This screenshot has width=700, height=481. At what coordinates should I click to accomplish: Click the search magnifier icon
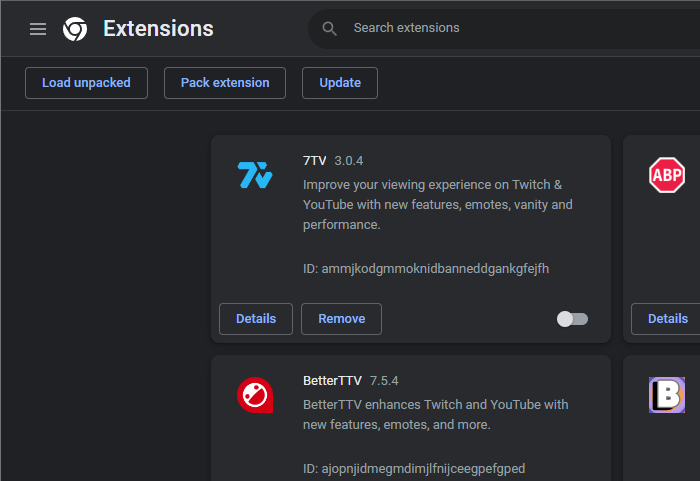point(331,29)
